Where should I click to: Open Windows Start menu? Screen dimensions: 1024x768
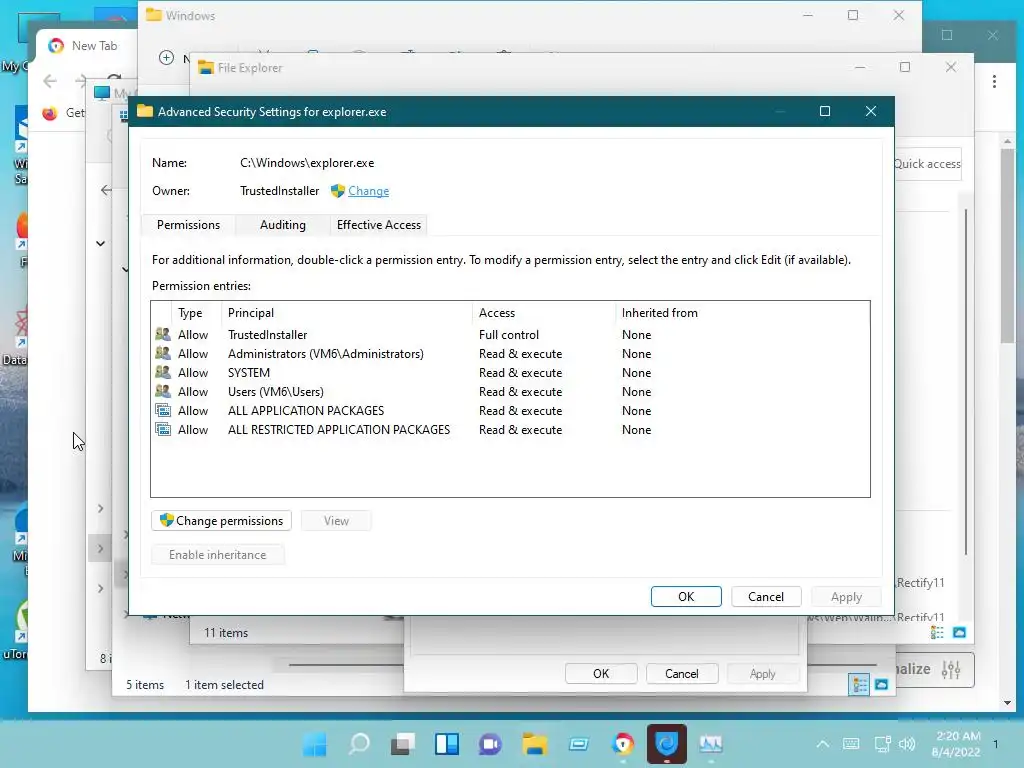coord(315,744)
